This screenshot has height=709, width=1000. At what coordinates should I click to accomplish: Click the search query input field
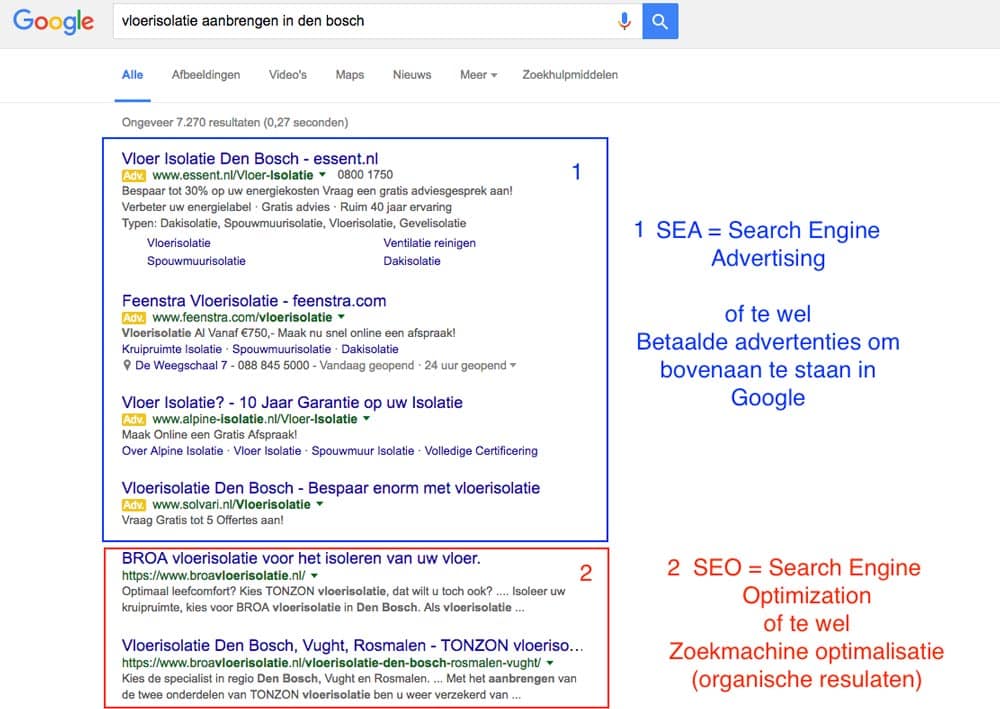(360, 21)
